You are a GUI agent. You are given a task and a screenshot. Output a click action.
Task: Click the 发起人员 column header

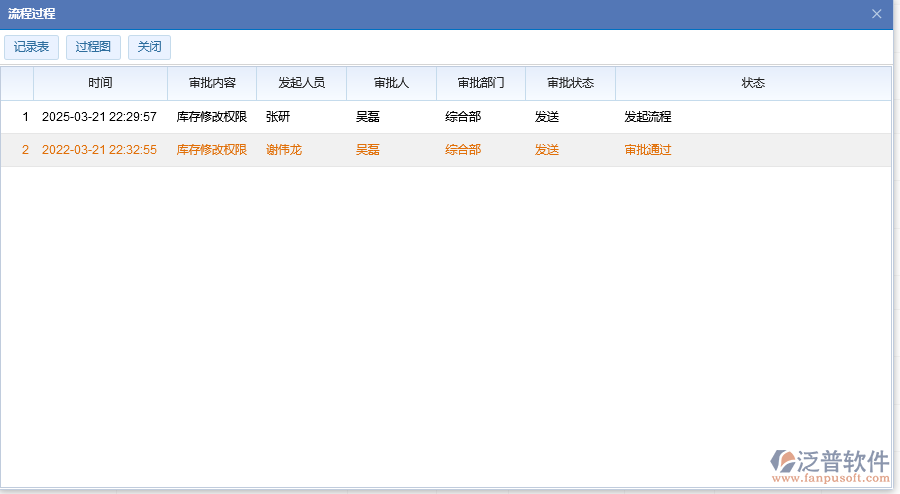click(x=301, y=83)
